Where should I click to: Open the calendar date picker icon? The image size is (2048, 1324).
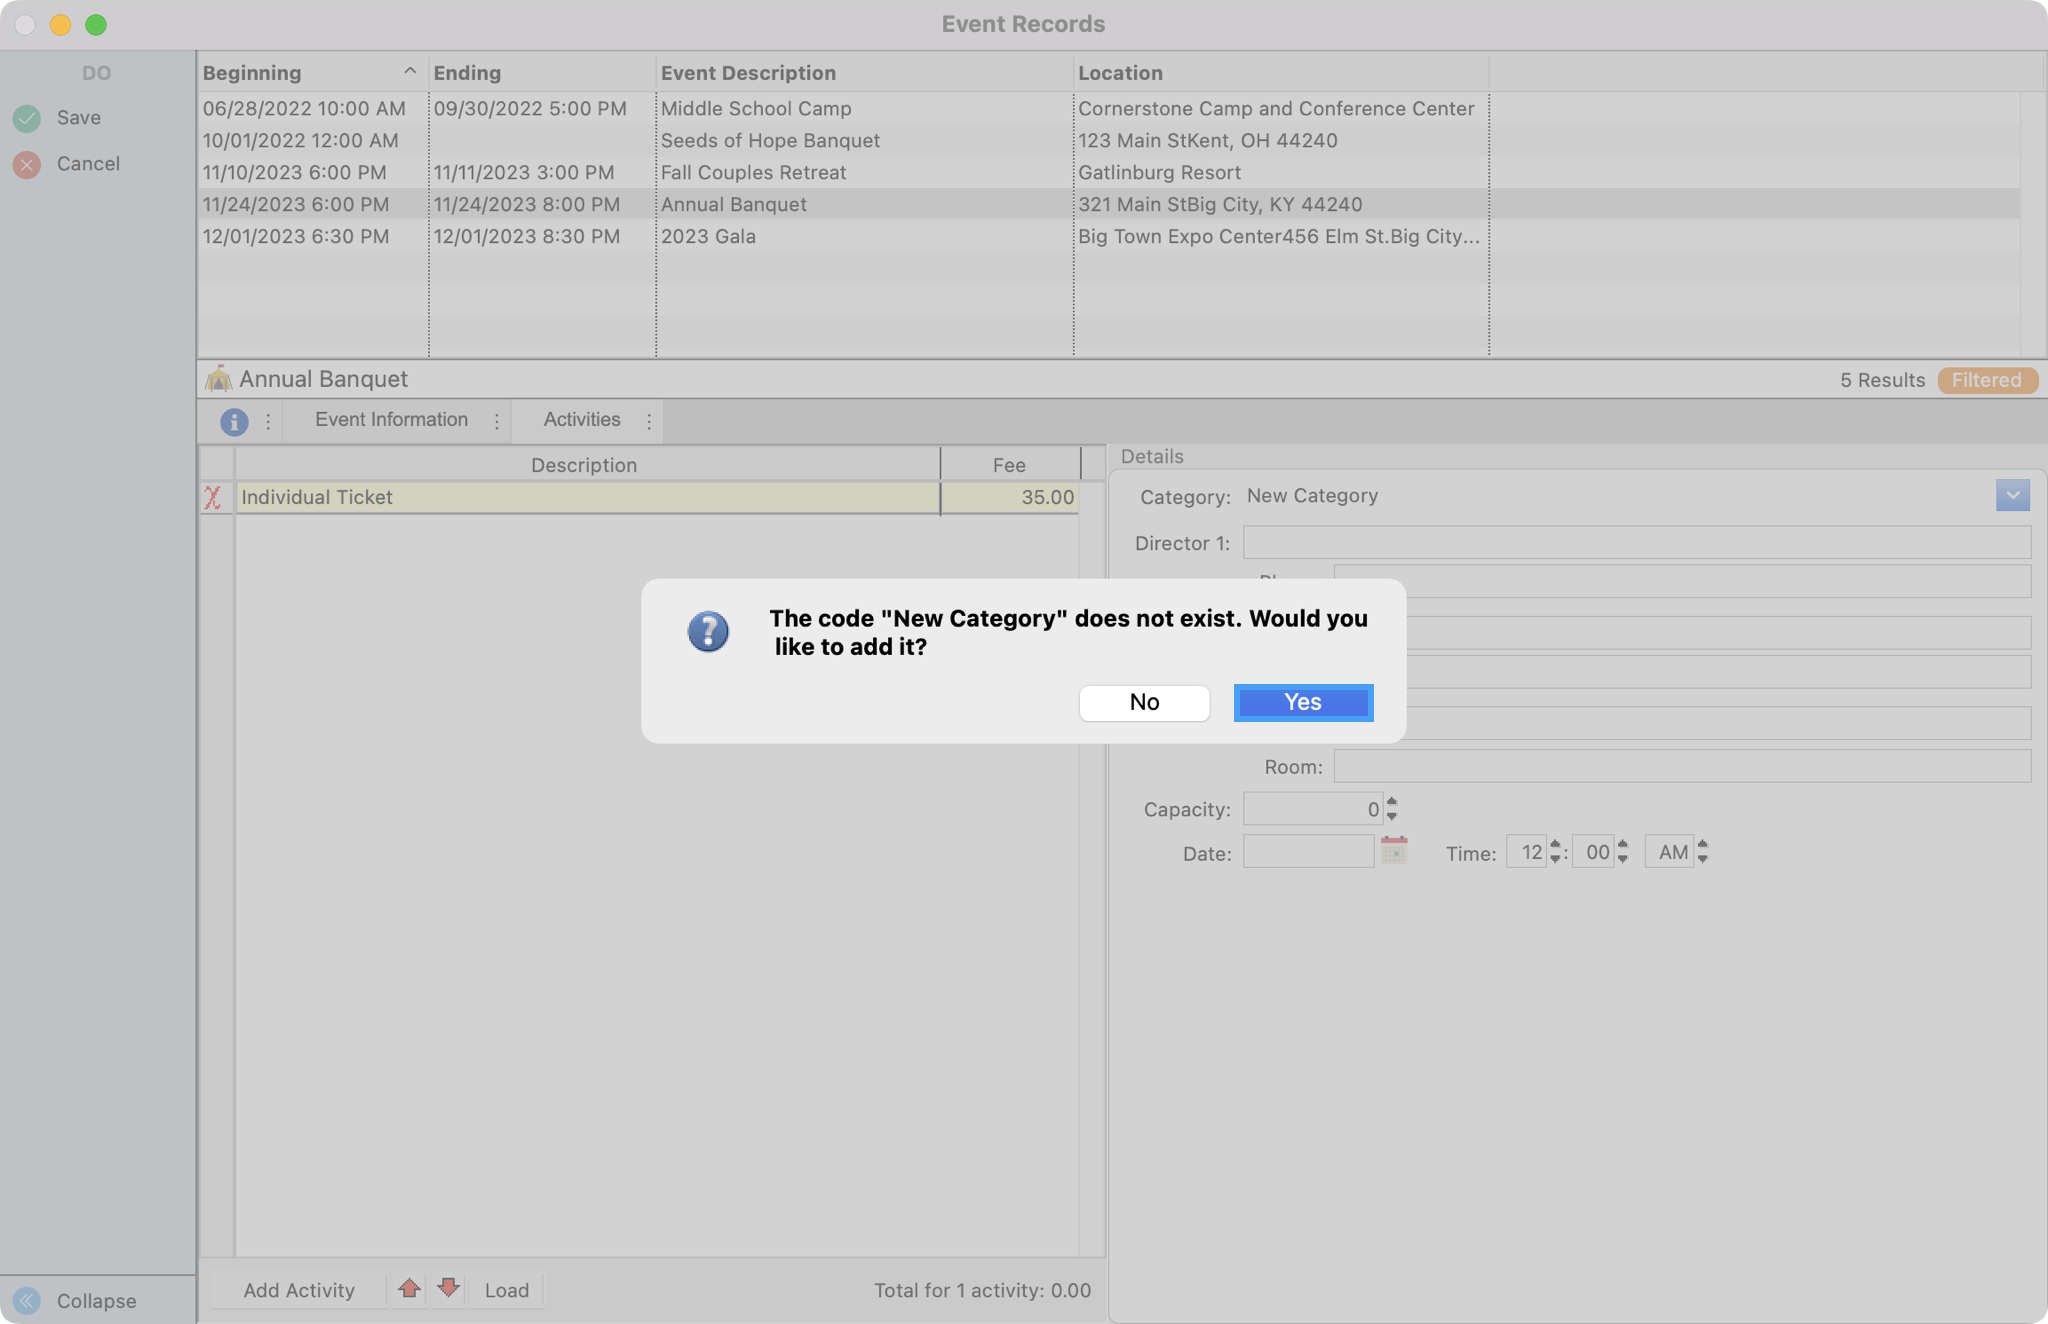(x=1394, y=851)
